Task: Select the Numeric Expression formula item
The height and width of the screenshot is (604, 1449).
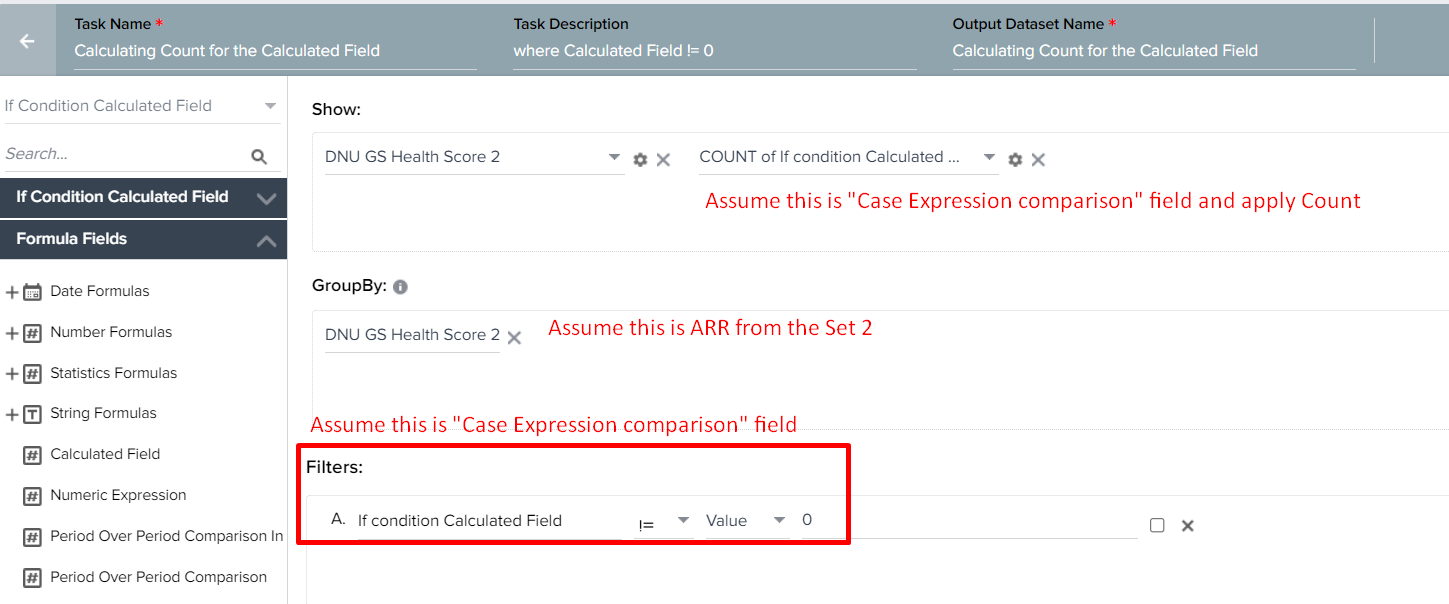Action: tap(118, 495)
